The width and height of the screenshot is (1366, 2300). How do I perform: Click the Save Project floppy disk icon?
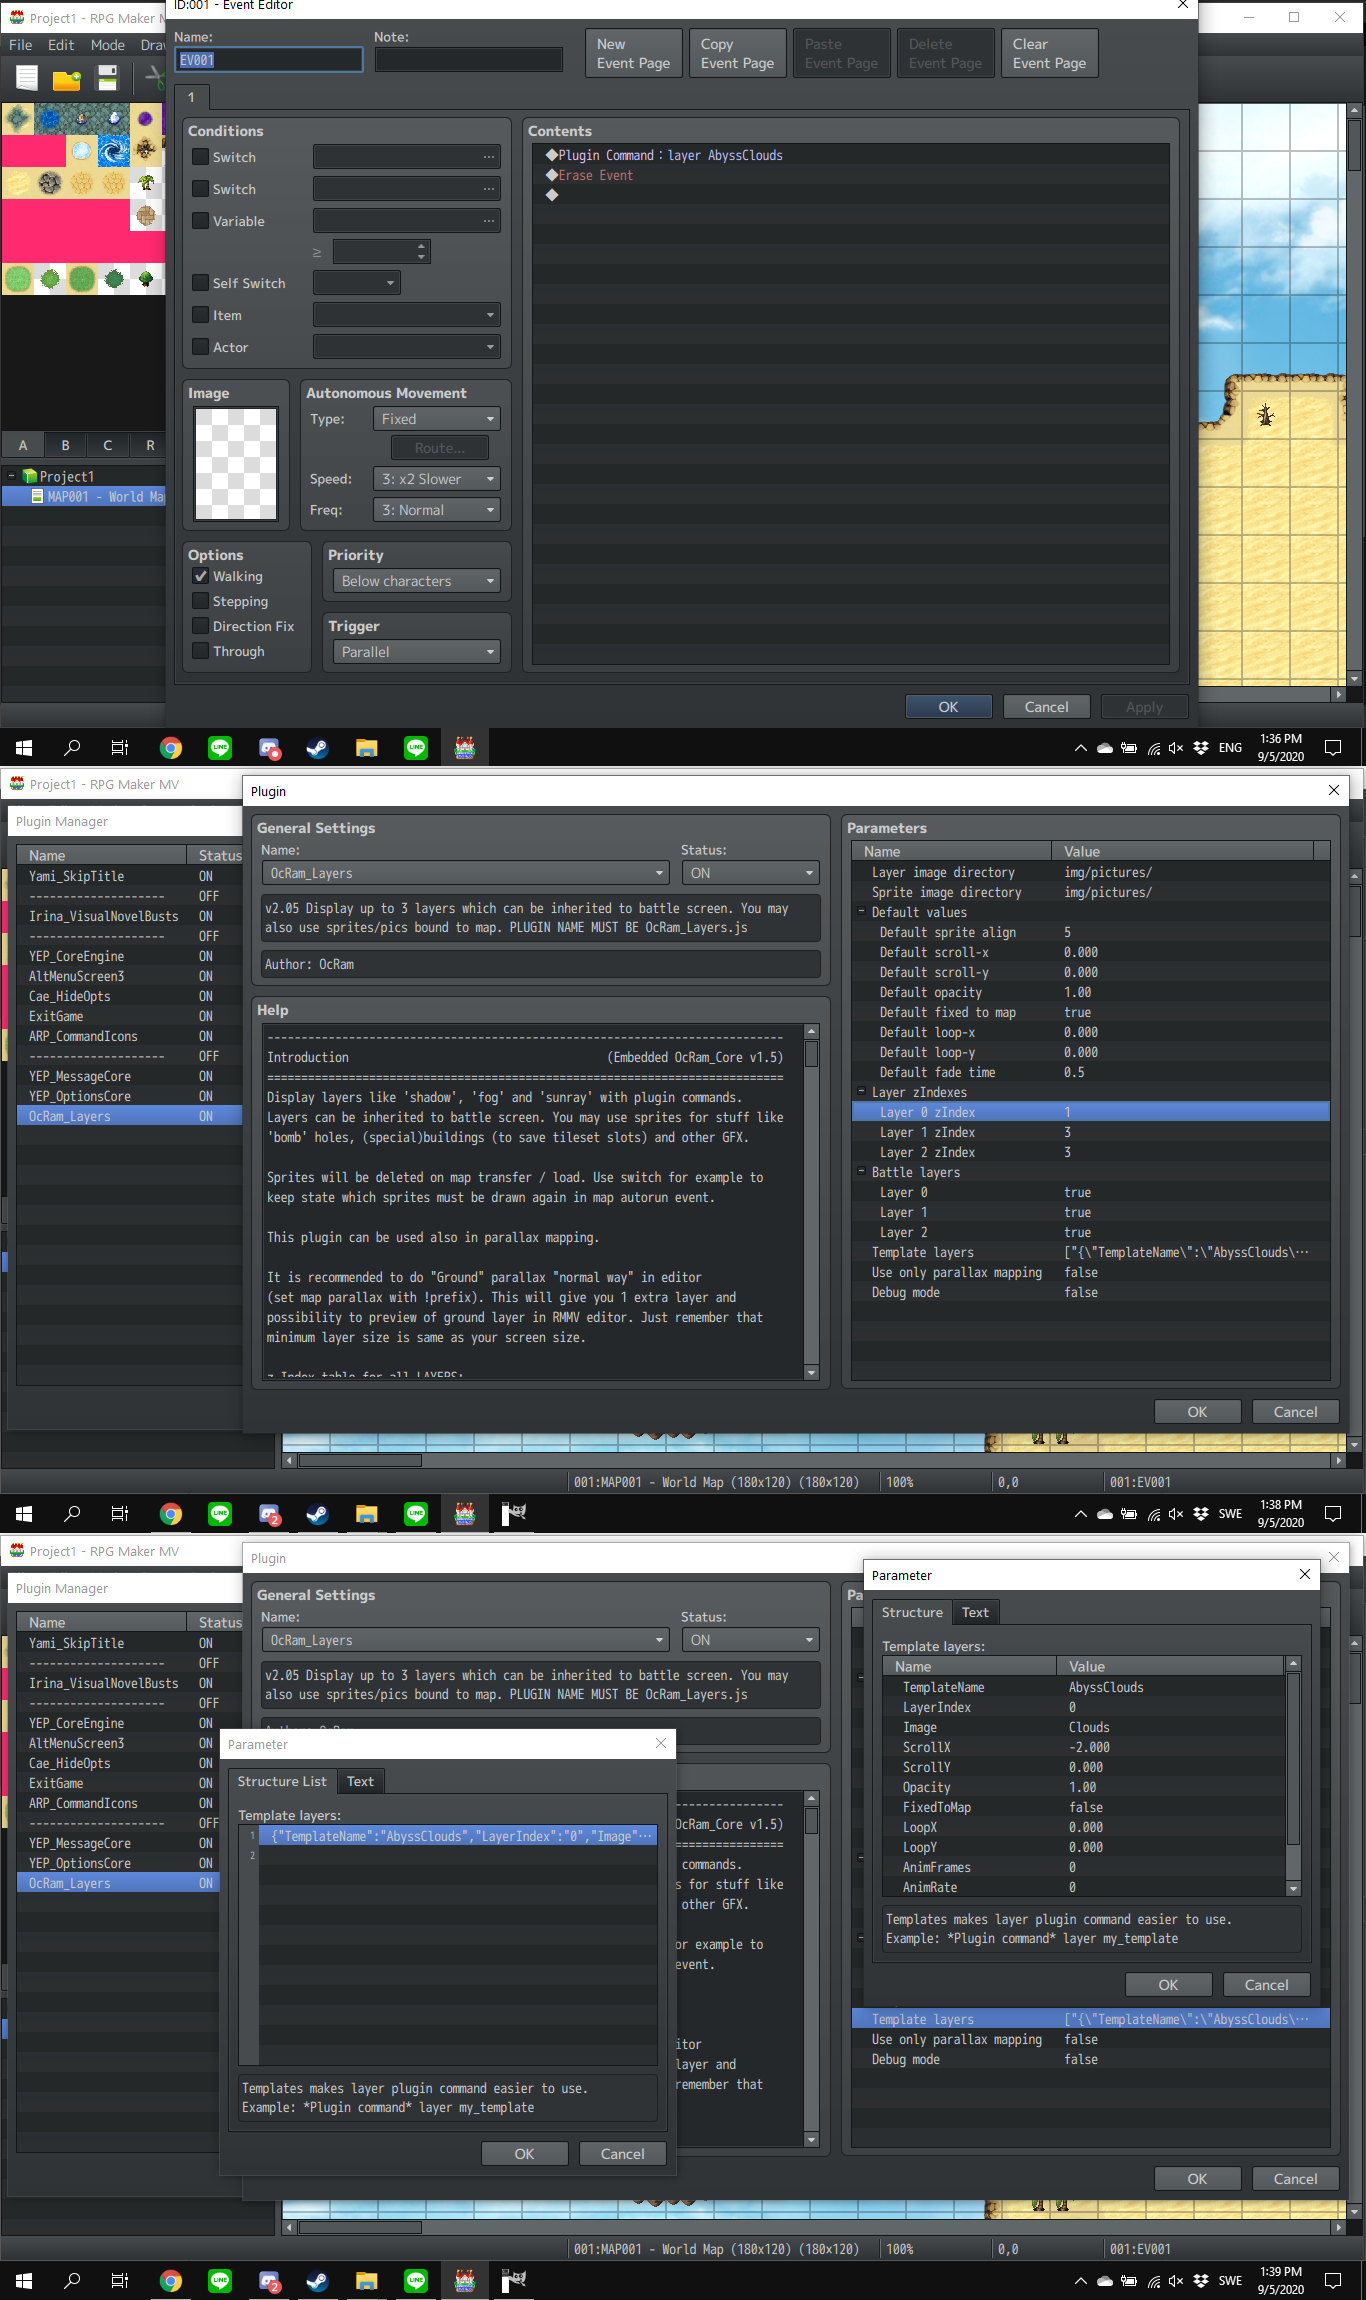[107, 78]
